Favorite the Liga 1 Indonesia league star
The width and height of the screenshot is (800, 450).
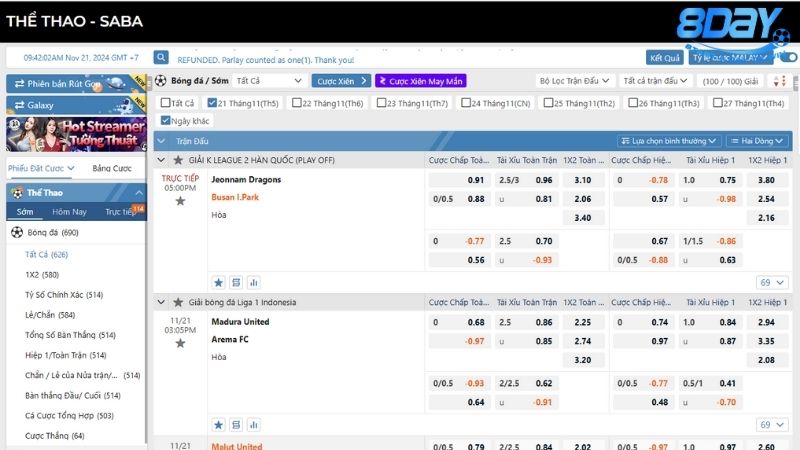[x=178, y=303]
